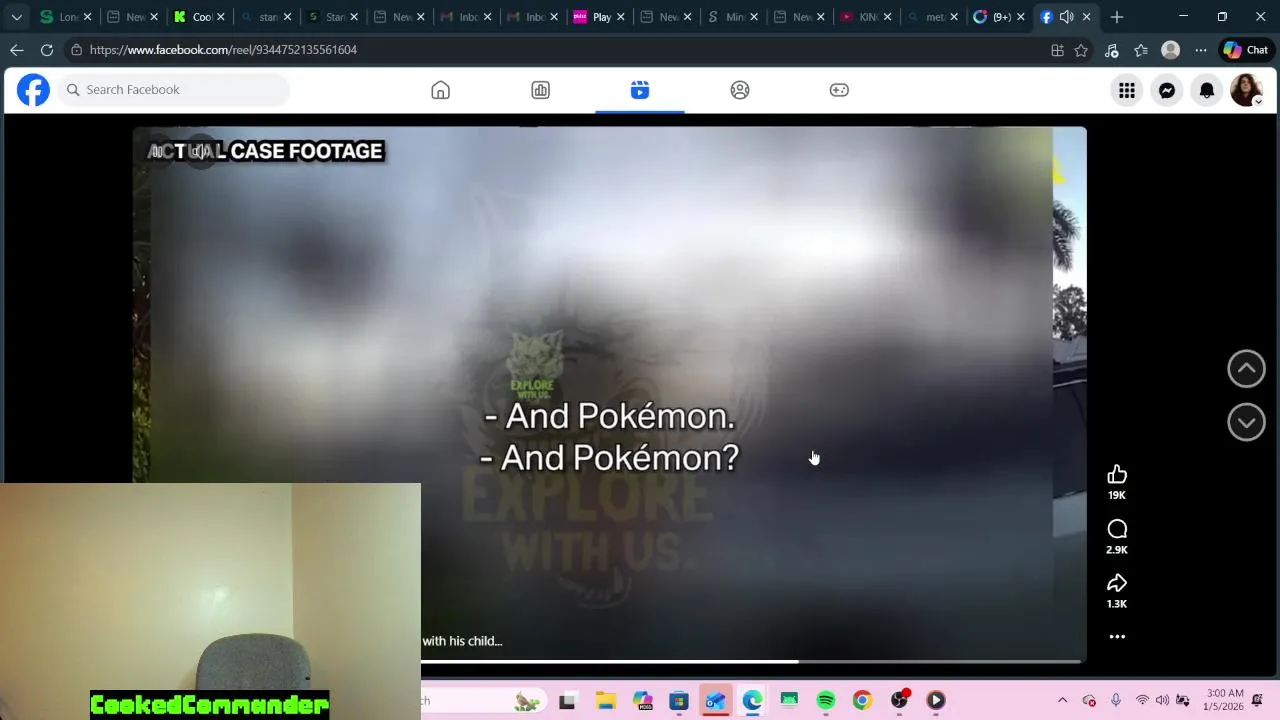This screenshot has width=1280, height=720.
Task: Open the reel's three-dots more options
Action: (x=1117, y=636)
